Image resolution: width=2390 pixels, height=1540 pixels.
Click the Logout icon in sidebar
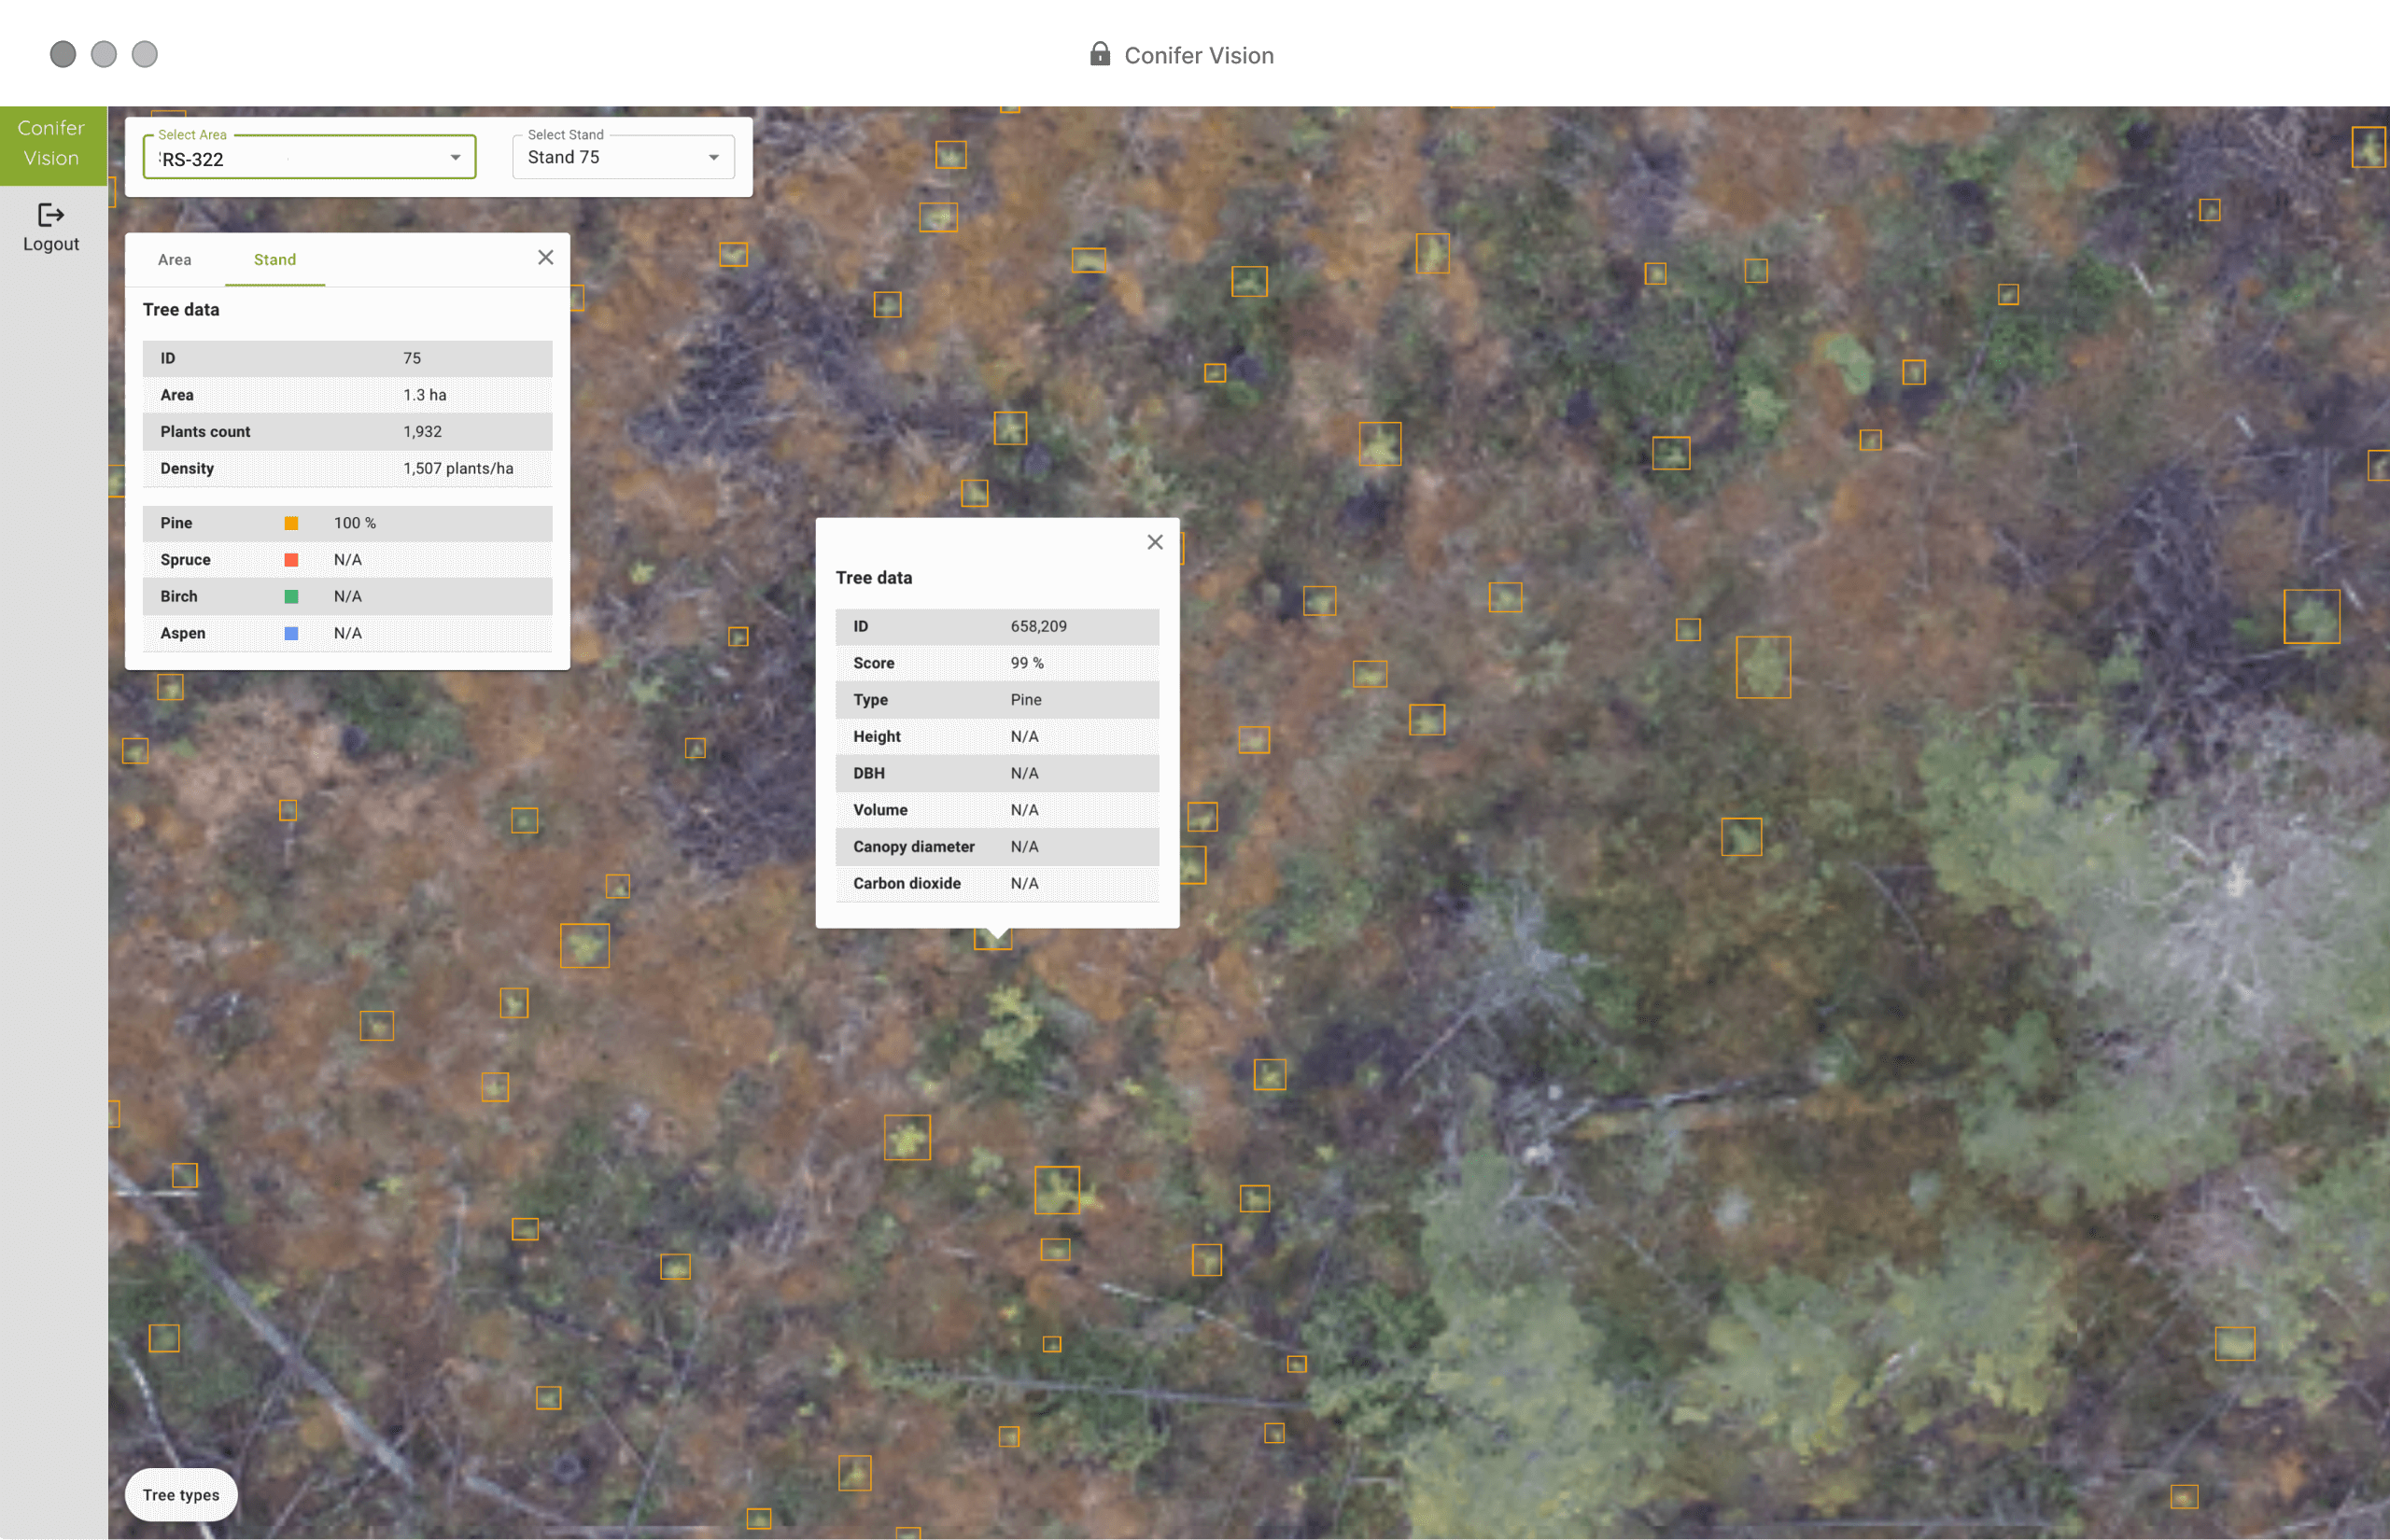point(50,215)
